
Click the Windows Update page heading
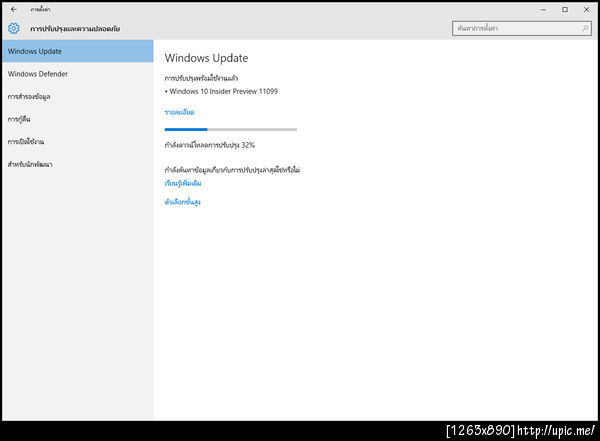pyautogui.click(x=206, y=58)
